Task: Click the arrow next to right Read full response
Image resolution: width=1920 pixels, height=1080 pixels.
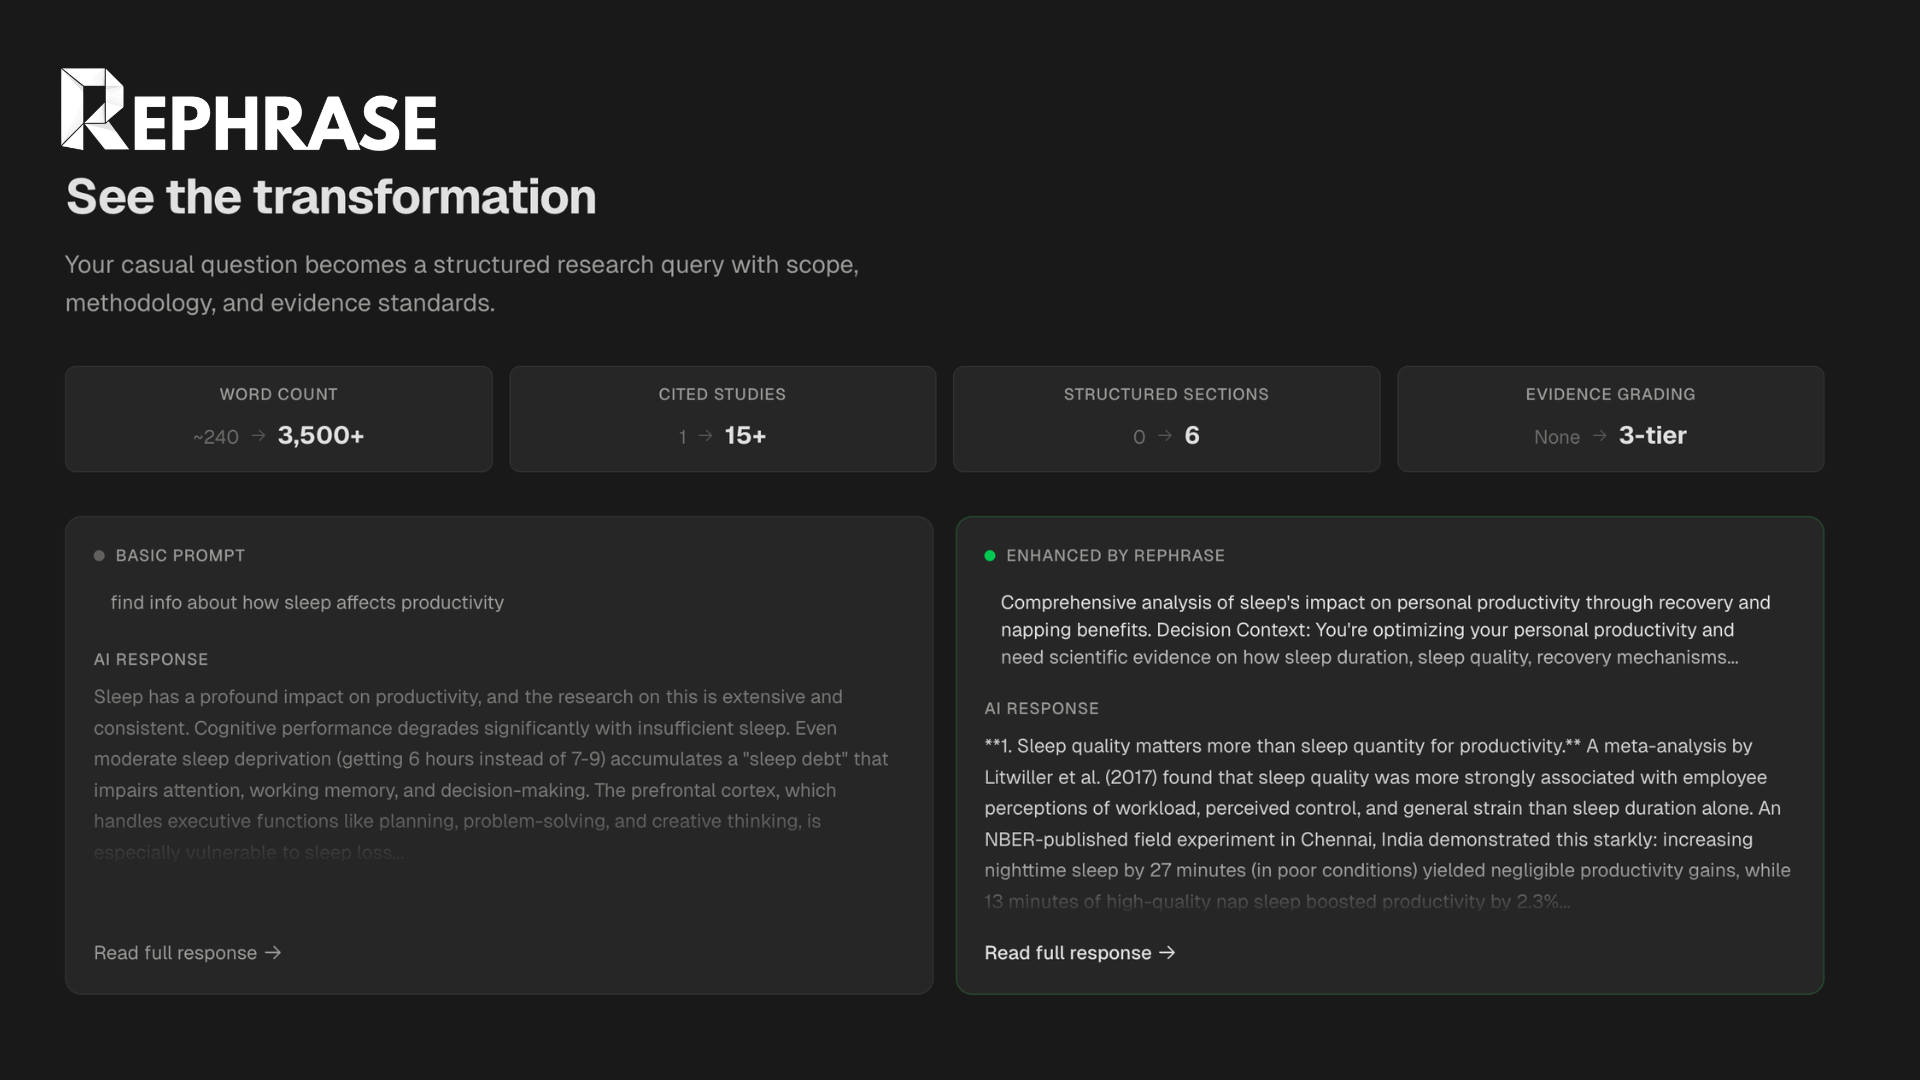Action: click(x=1168, y=953)
